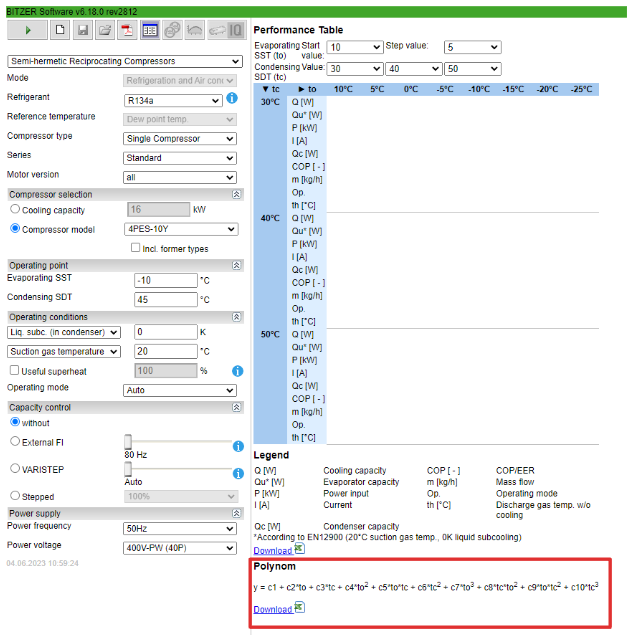
Task: Click the External FI frequency slider handle
Action: tap(128, 442)
